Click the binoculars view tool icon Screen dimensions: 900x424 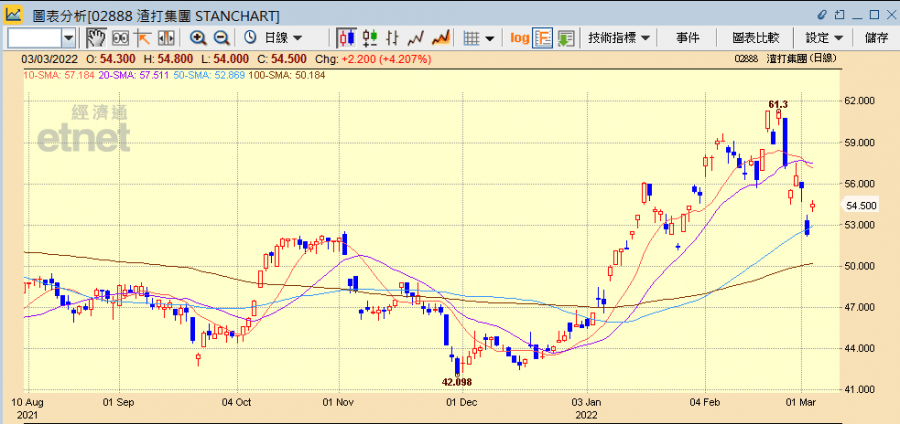click(121, 38)
